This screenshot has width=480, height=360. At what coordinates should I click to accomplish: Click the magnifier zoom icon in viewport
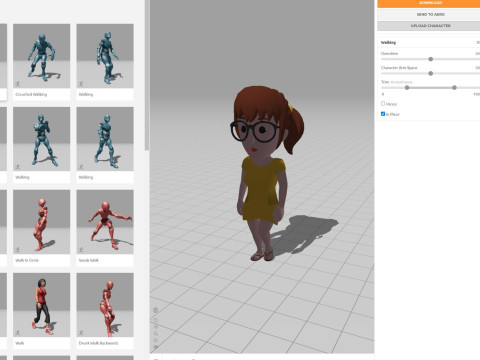point(156,333)
